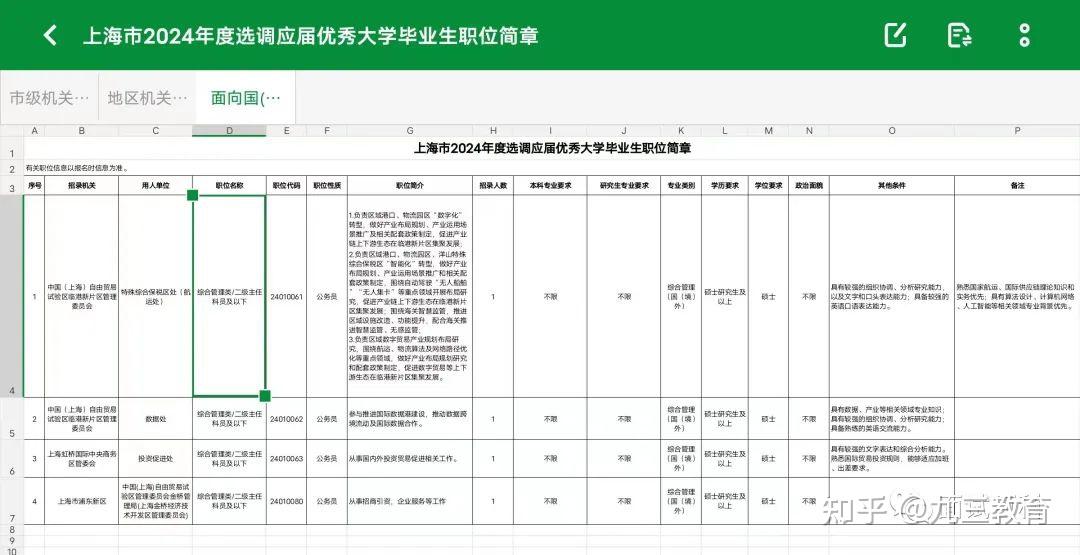1080x555 pixels.
Task: Click the bottom-right selection handle of the highlighted cell
Action: click(265, 396)
